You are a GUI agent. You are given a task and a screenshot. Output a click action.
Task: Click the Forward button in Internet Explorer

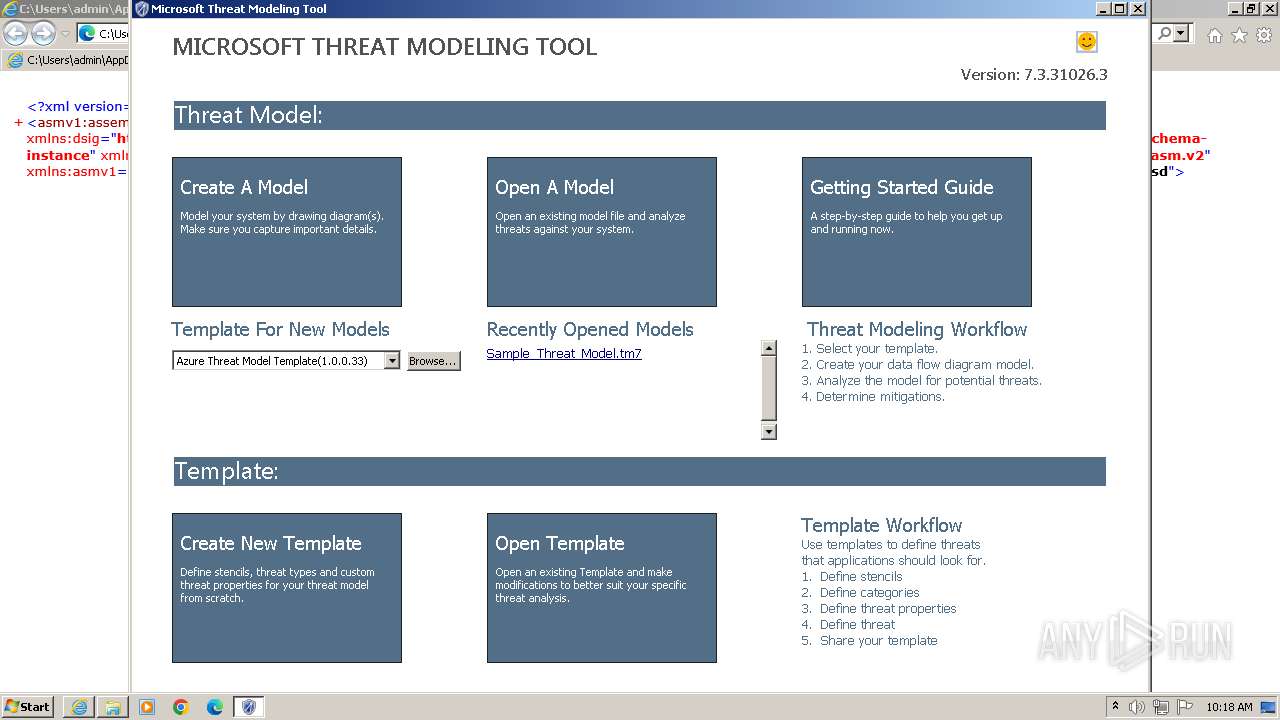pyautogui.click(x=43, y=33)
